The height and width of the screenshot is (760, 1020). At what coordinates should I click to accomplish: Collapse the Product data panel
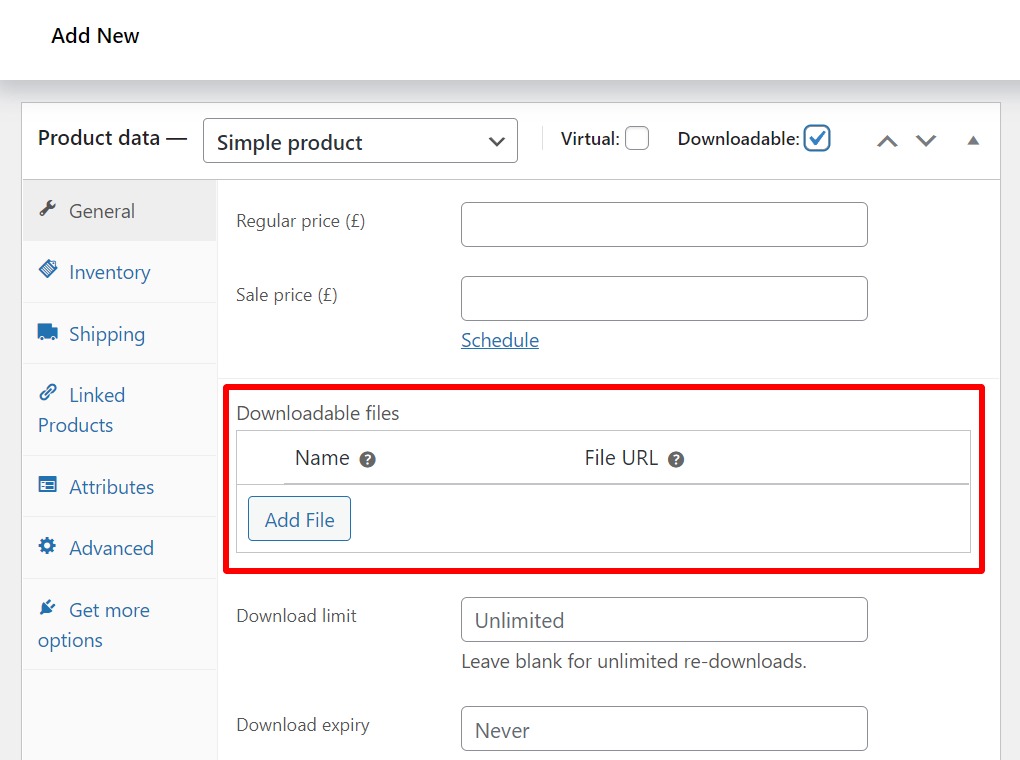tap(972, 141)
